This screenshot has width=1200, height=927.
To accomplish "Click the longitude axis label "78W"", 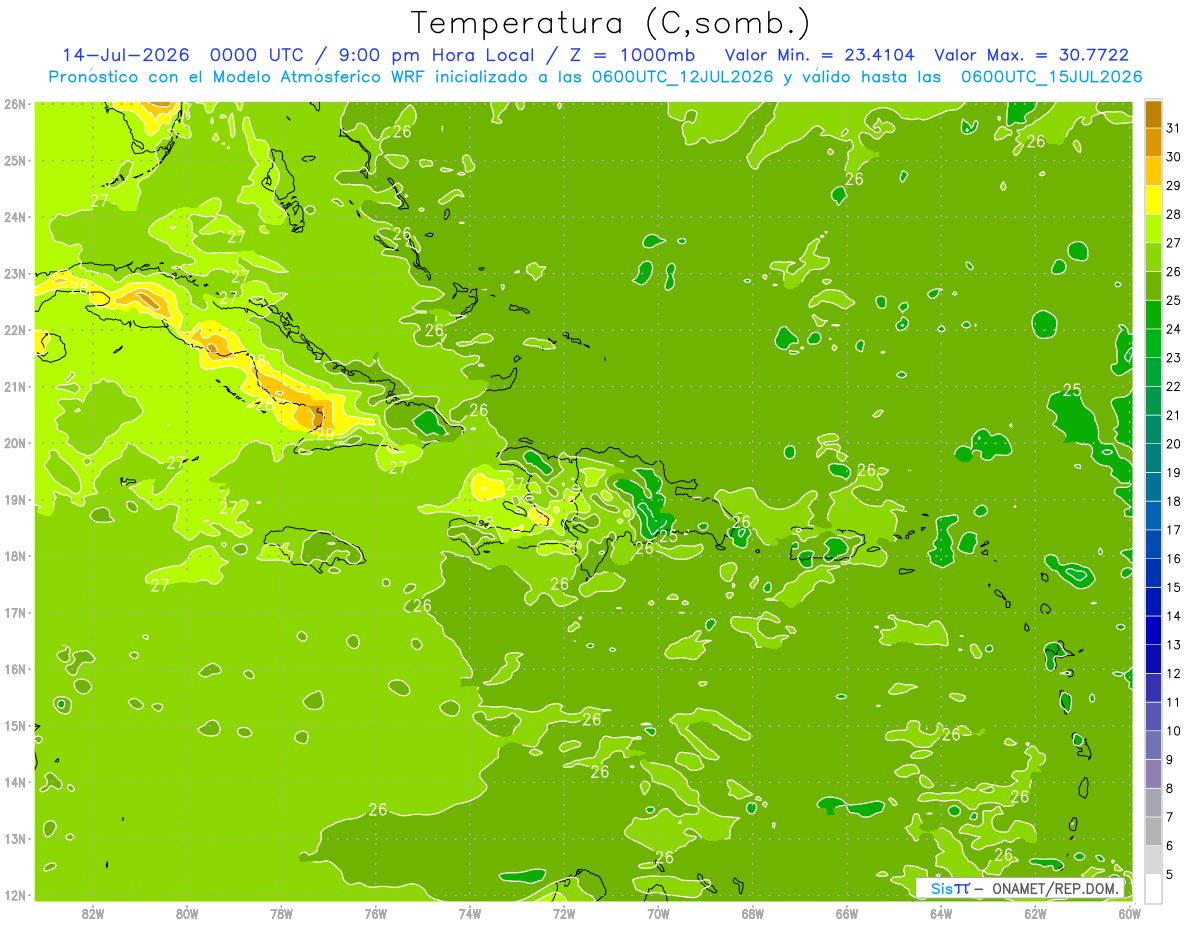I will click(281, 913).
